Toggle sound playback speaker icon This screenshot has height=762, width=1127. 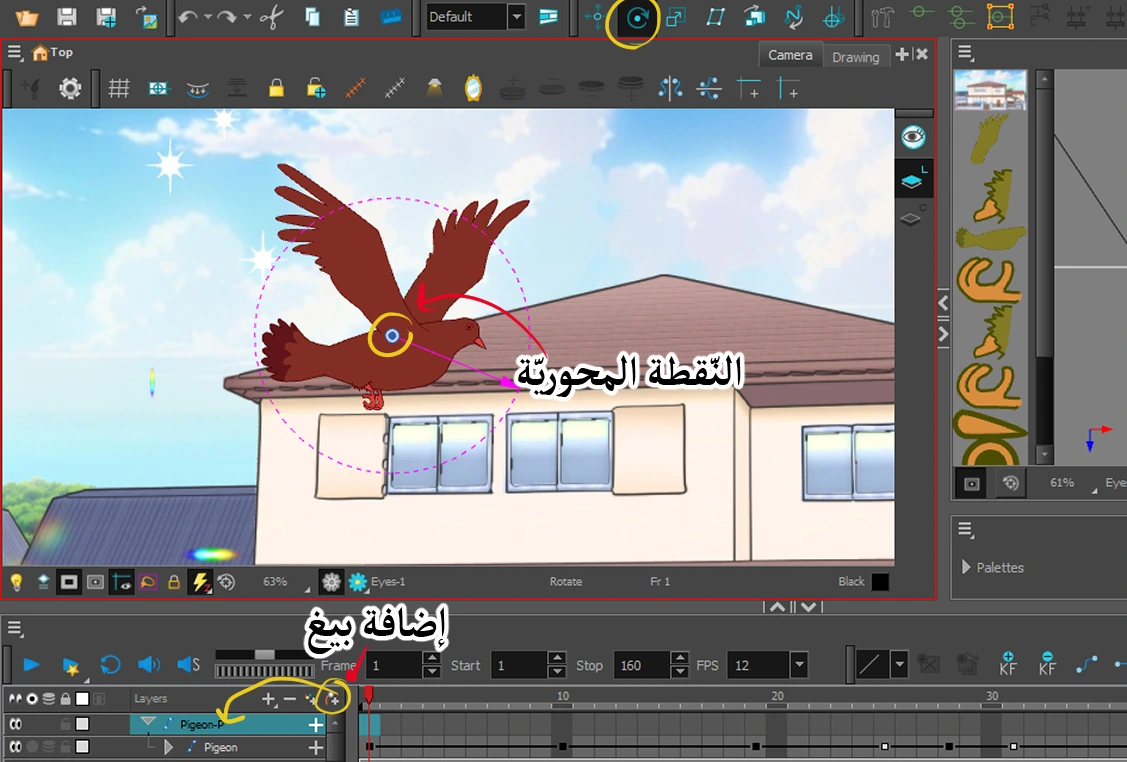click(x=149, y=664)
